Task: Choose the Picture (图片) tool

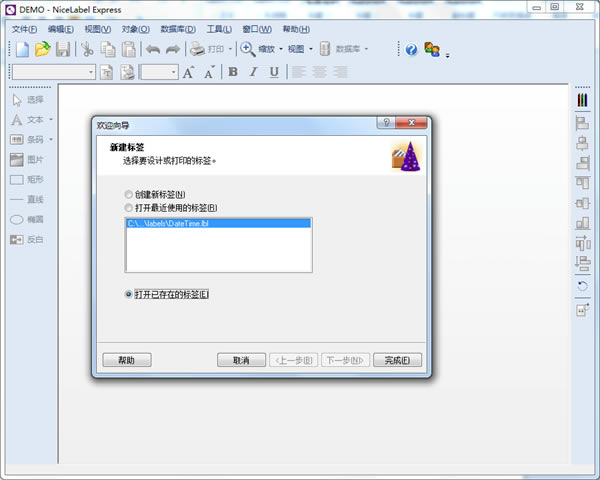Action: (27, 160)
